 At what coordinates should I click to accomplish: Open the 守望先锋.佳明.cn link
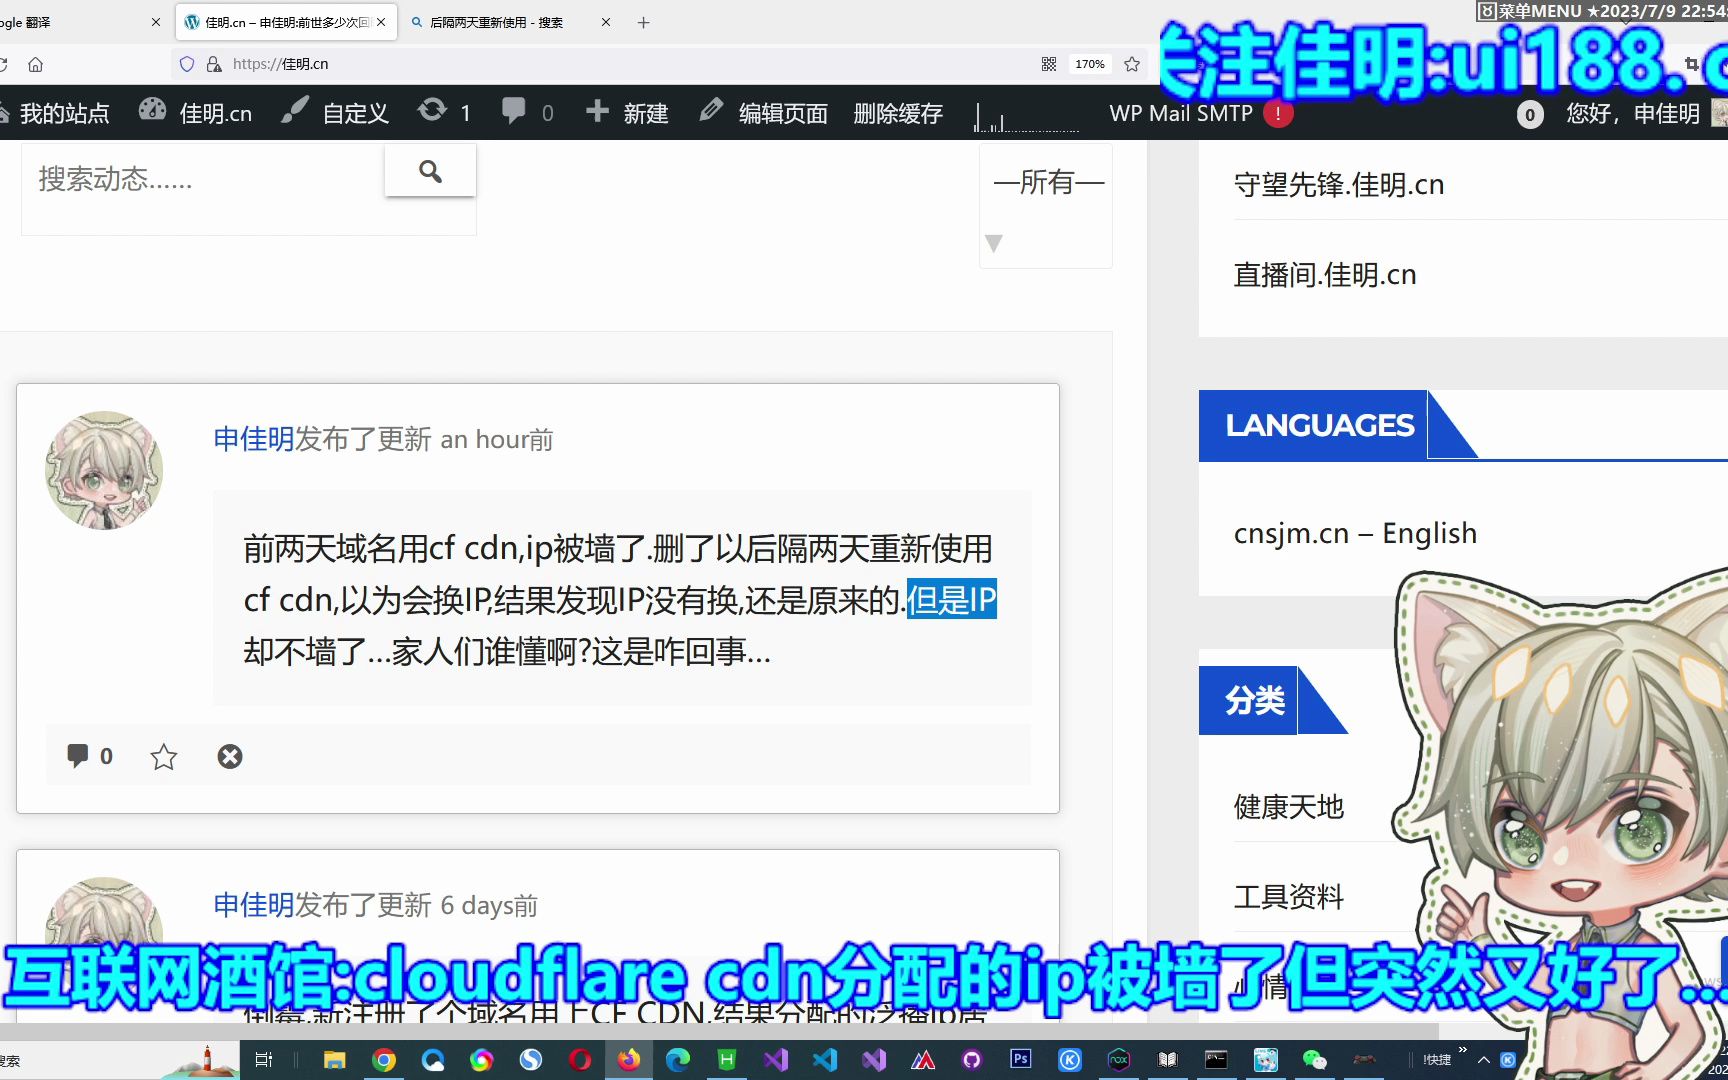coord(1339,184)
